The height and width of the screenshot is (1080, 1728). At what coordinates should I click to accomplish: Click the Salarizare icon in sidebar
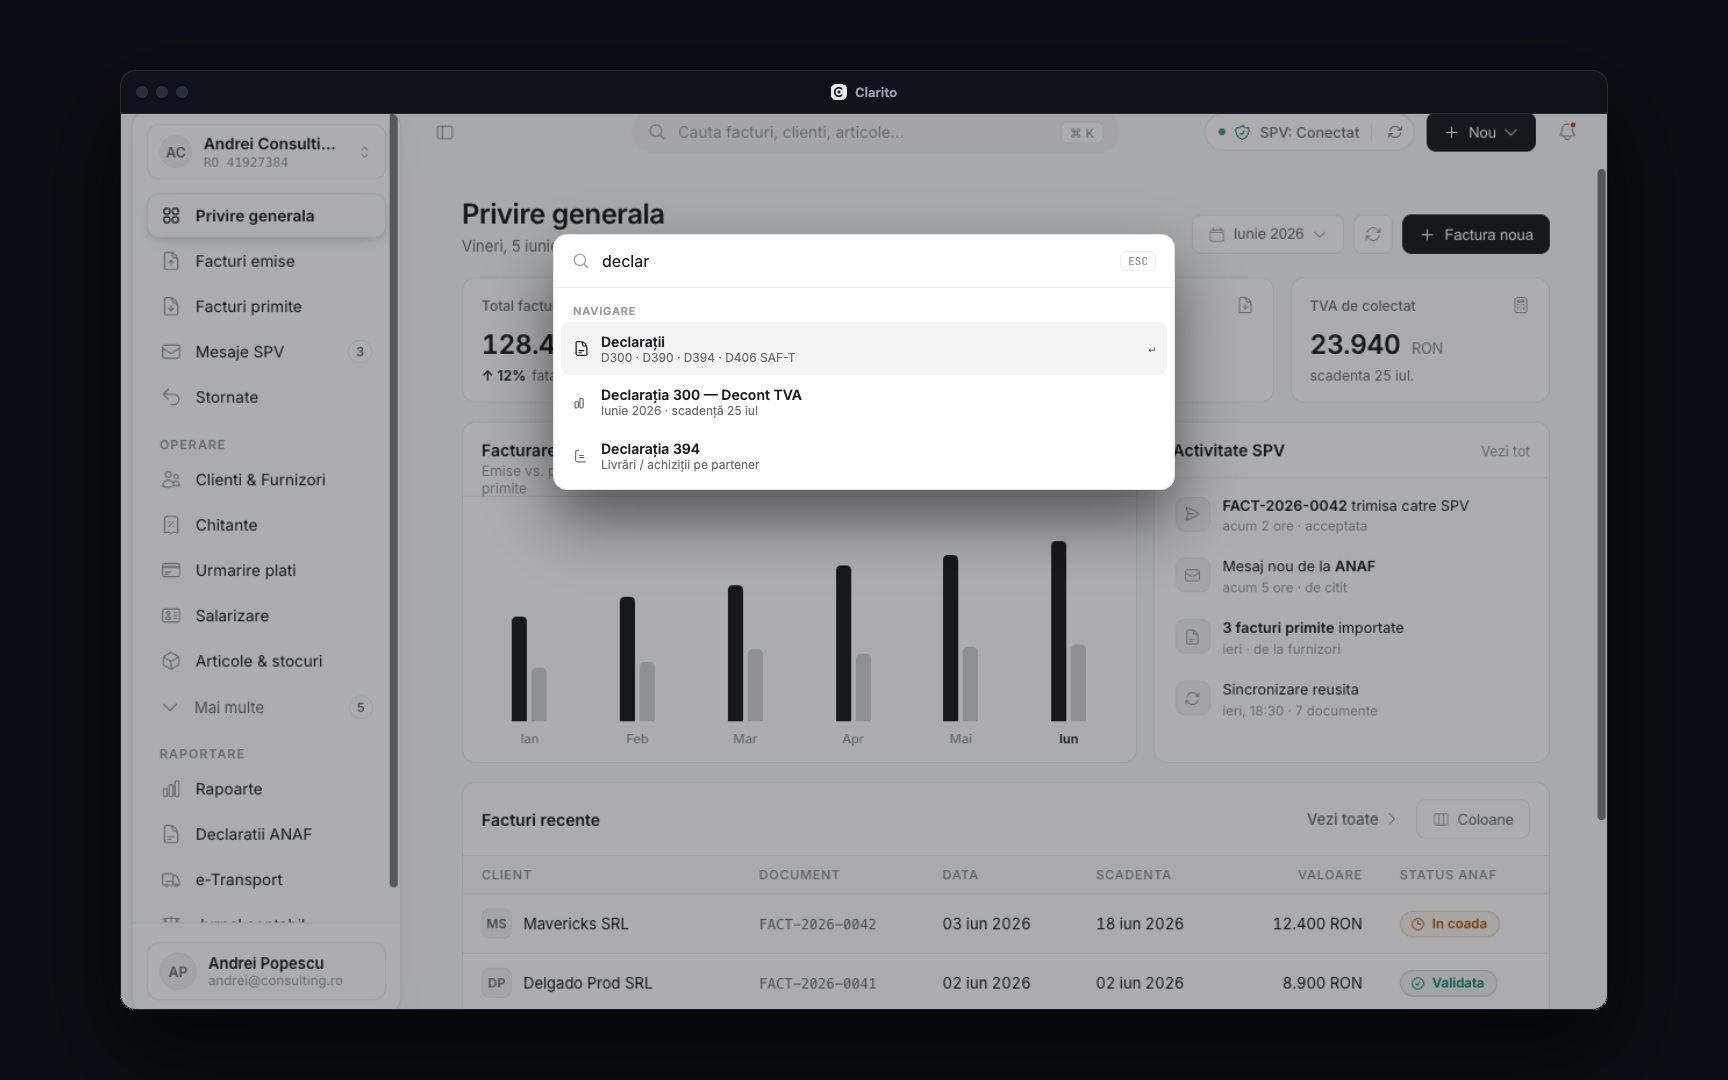(x=171, y=616)
